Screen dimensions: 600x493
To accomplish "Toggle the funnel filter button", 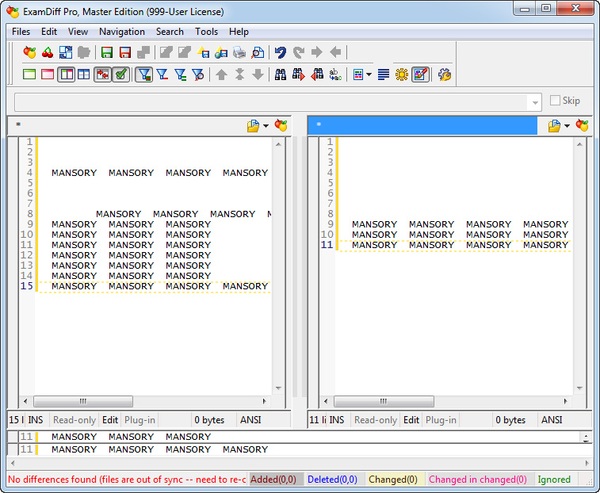I will [x=143, y=74].
